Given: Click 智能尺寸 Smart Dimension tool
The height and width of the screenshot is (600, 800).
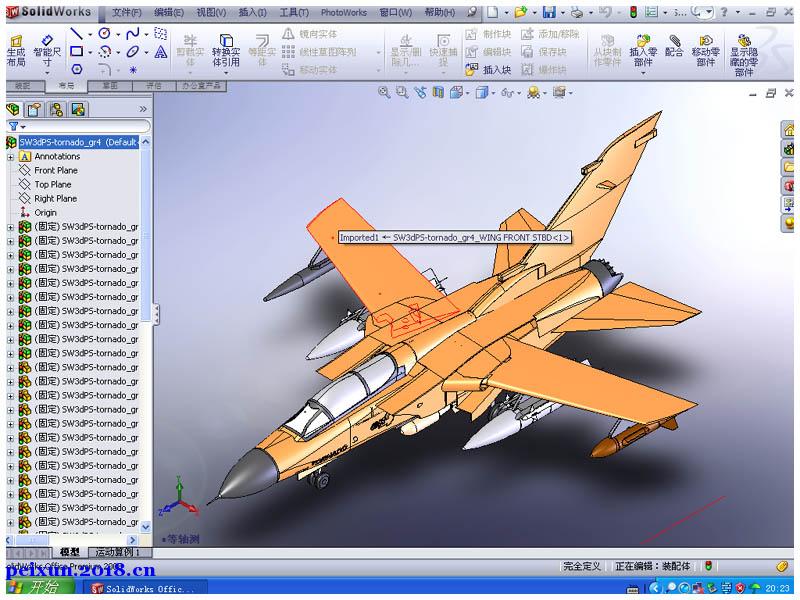Looking at the screenshot, I should click(x=47, y=52).
